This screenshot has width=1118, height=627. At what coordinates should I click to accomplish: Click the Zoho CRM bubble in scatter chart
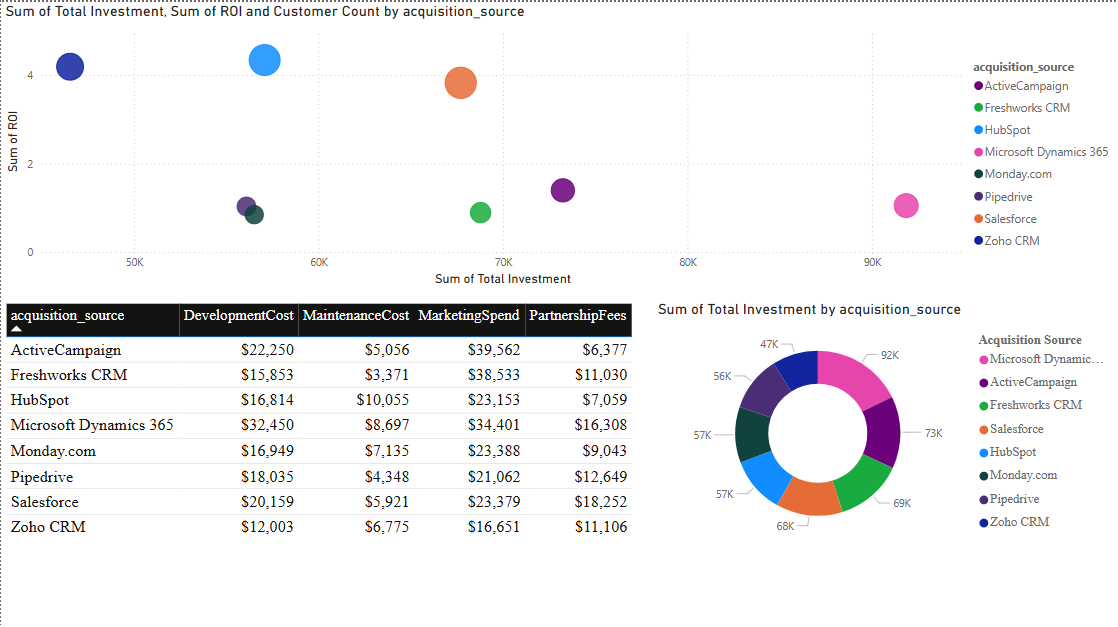coord(70,67)
